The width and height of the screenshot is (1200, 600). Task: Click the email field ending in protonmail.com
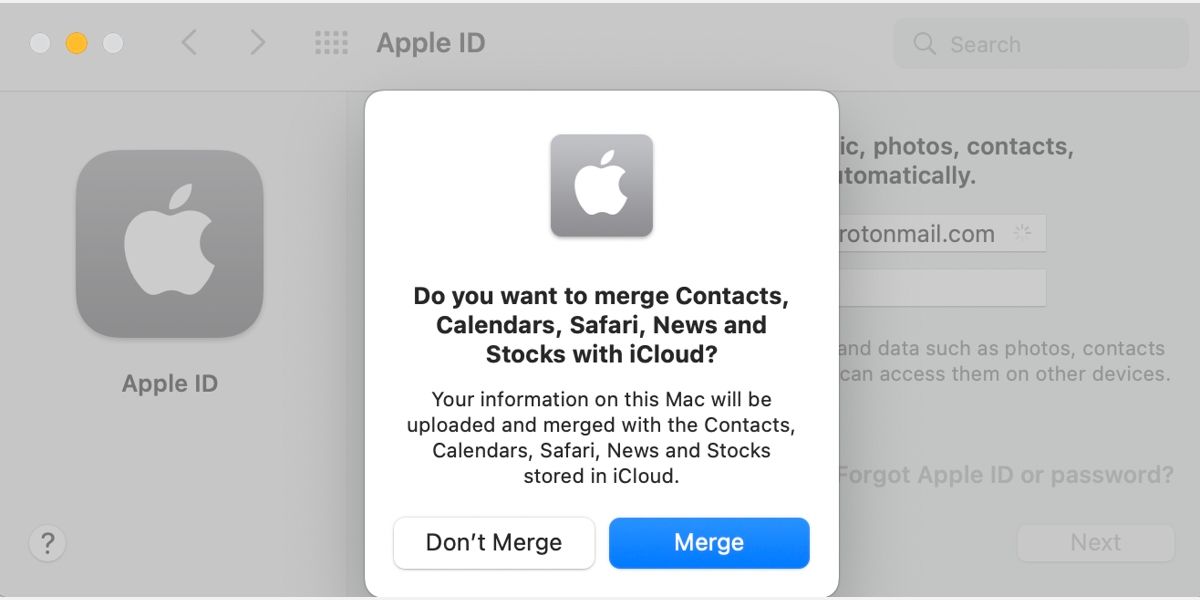pos(940,233)
